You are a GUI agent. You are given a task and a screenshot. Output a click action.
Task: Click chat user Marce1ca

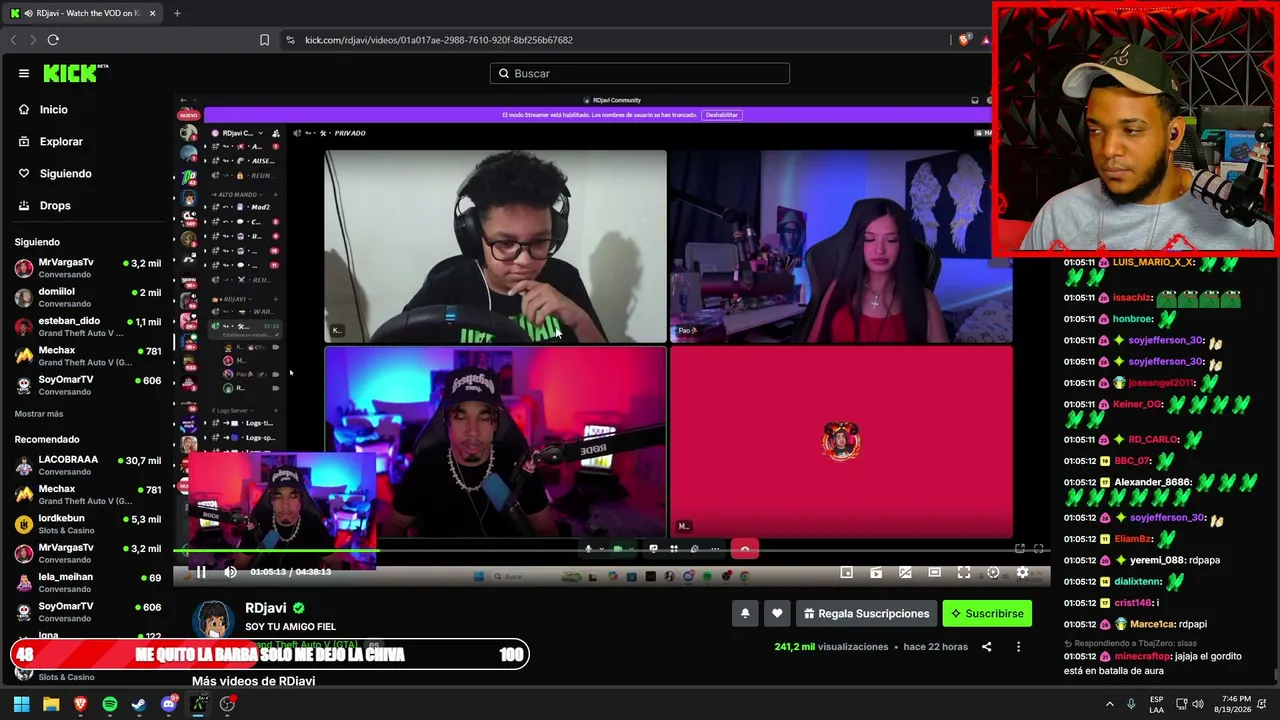[1153, 624]
